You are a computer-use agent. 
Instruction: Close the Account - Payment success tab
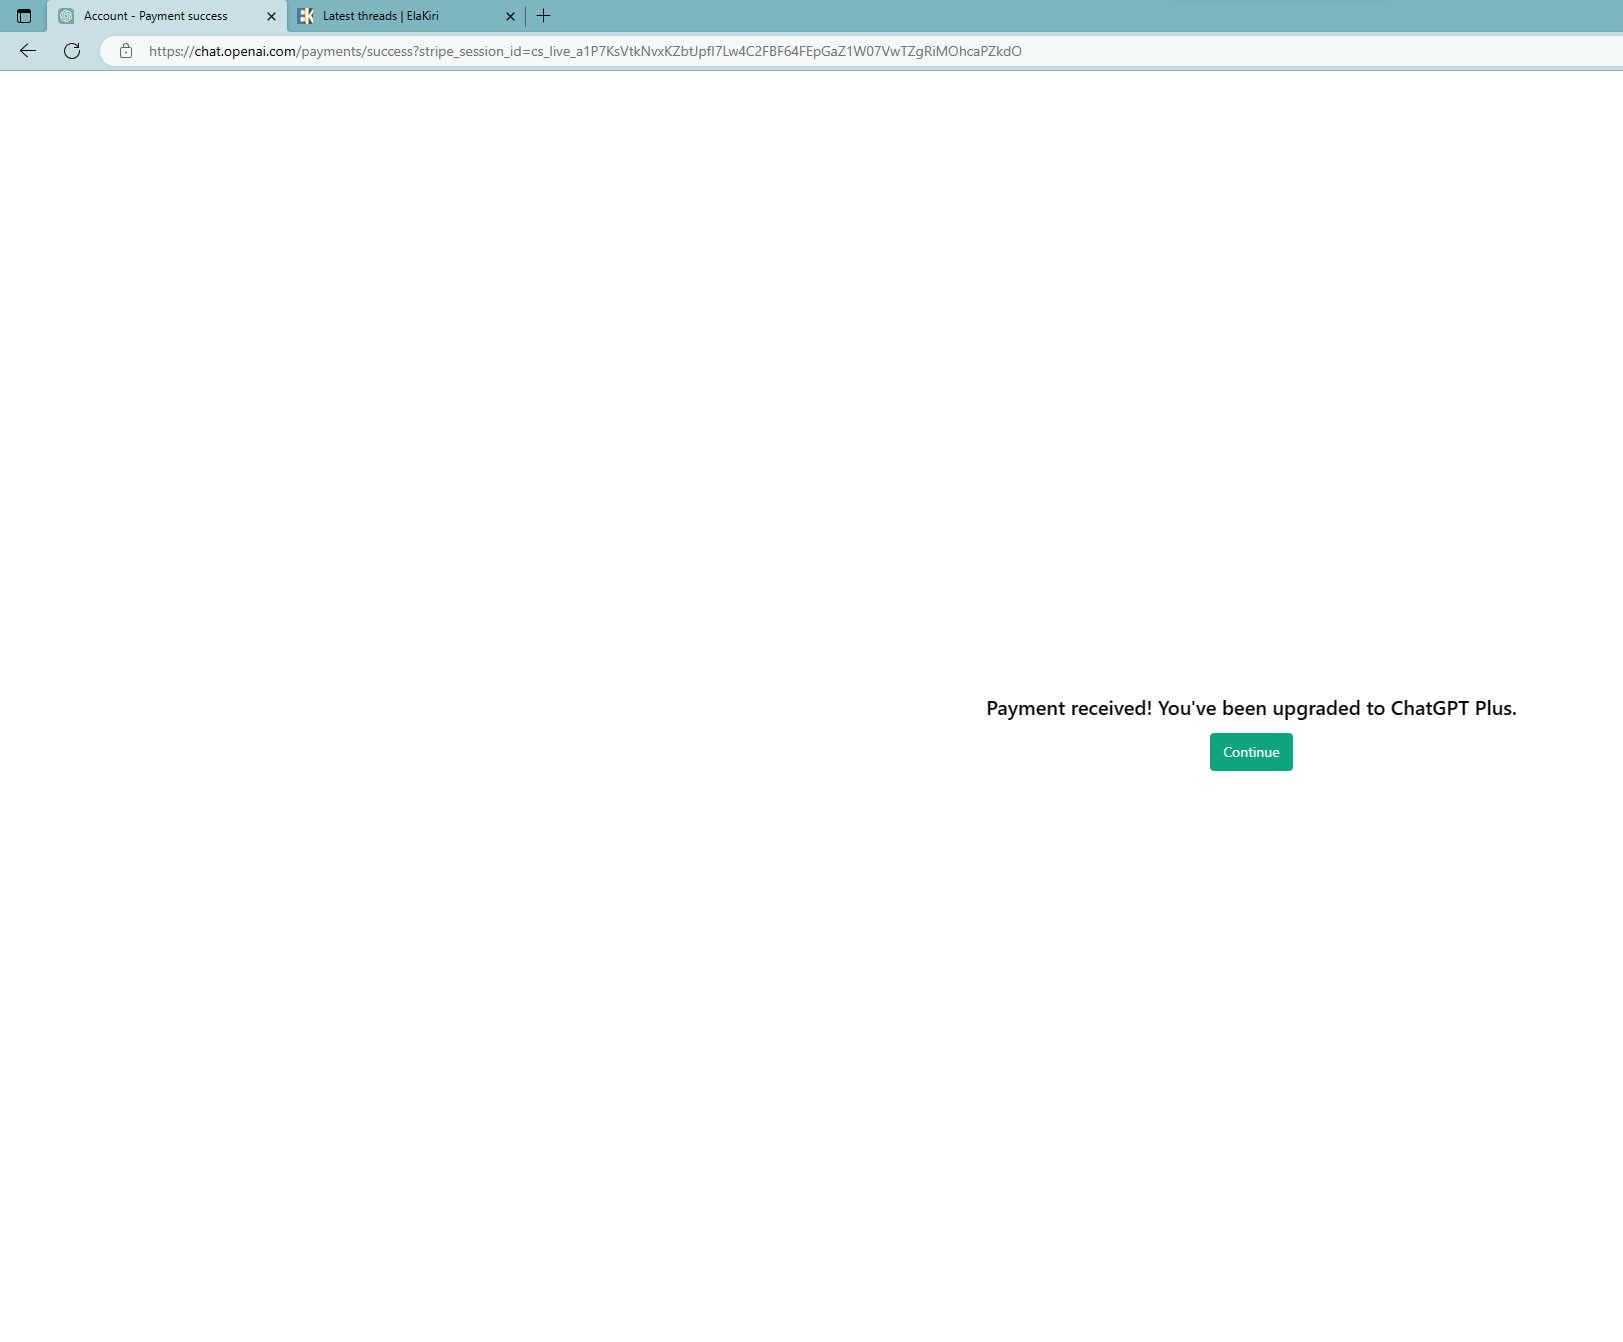click(x=271, y=16)
